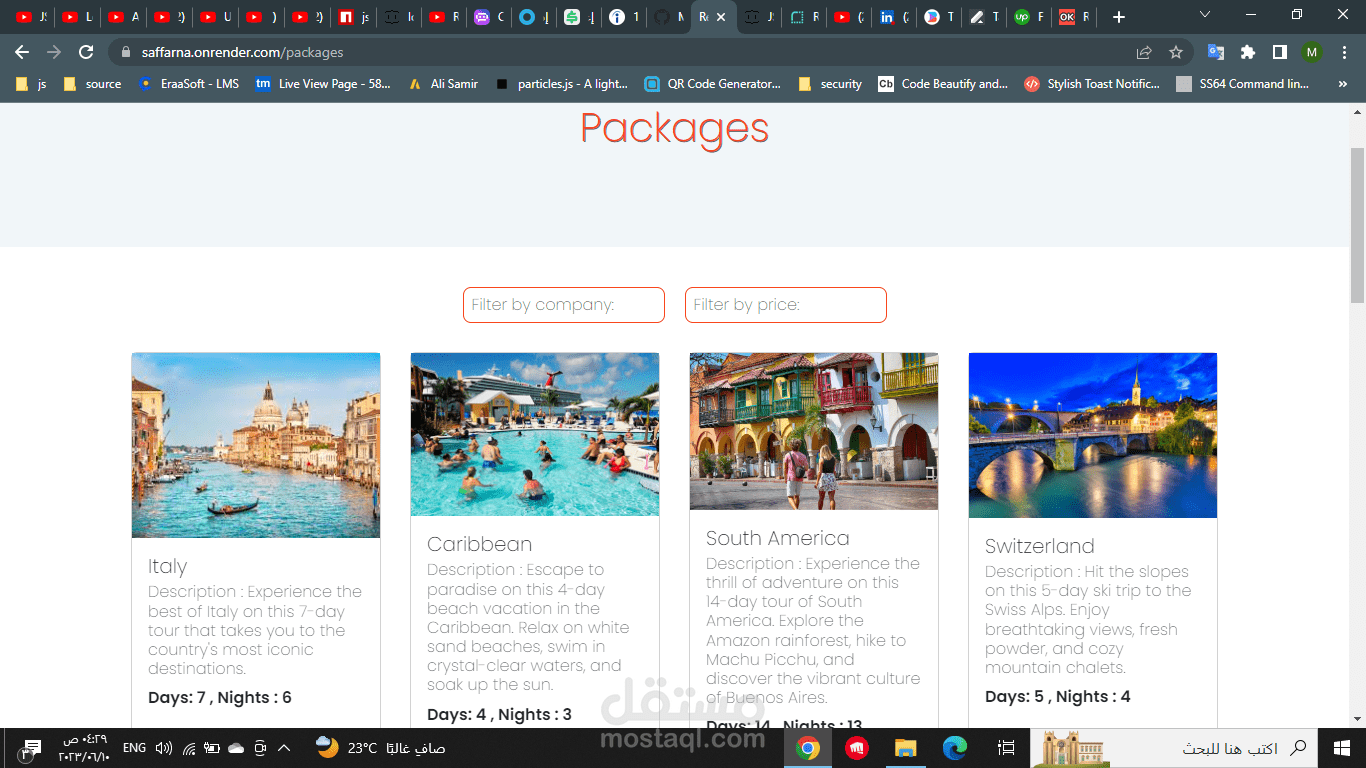1366x768 pixels.
Task: Show hidden bookmarks with the overflow chevron
Action: [1342, 84]
